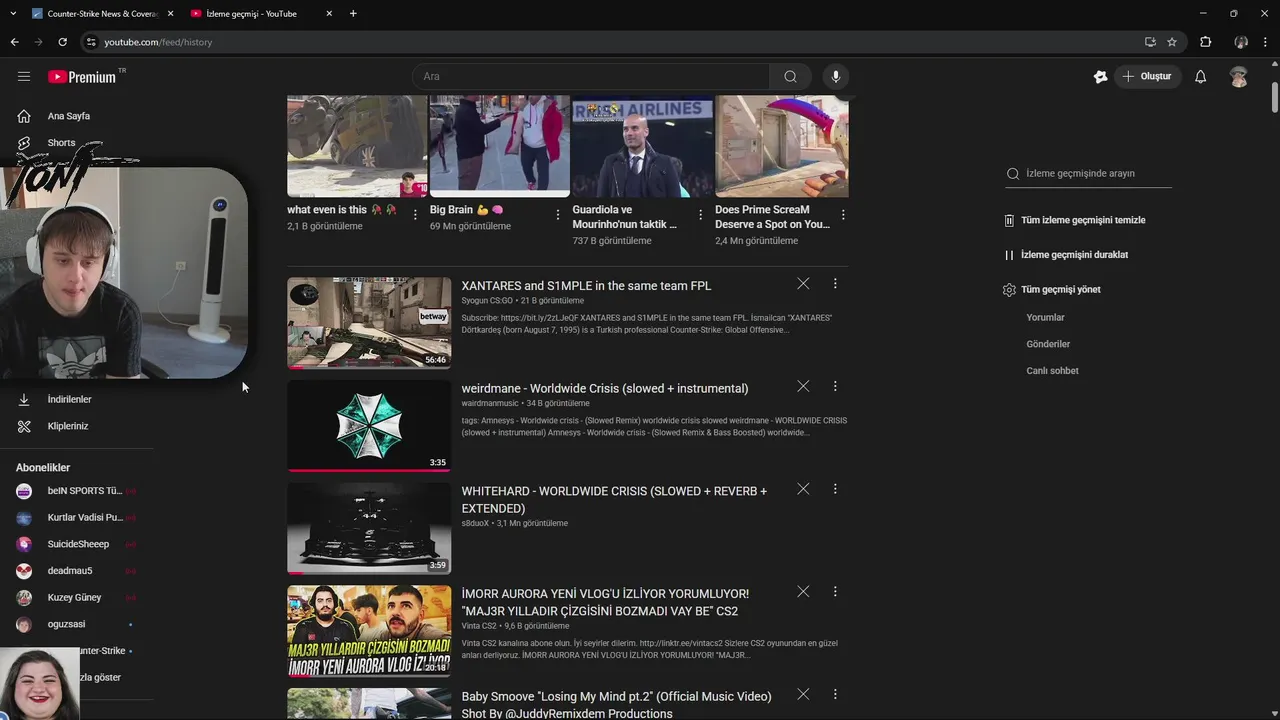Reload the page in Chrome

(x=62, y=42)
